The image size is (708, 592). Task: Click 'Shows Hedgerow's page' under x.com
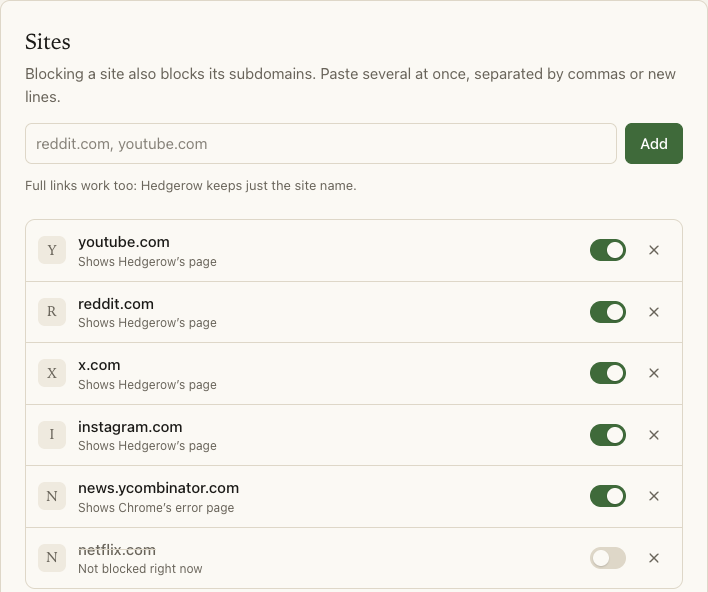[x=147, y=385]
